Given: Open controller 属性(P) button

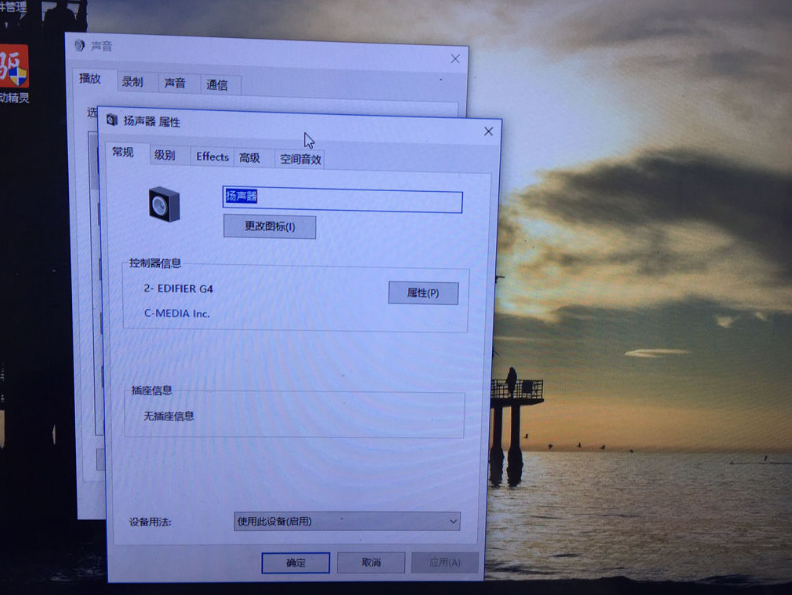Looking at the screenshot, I should pos(422,293).
